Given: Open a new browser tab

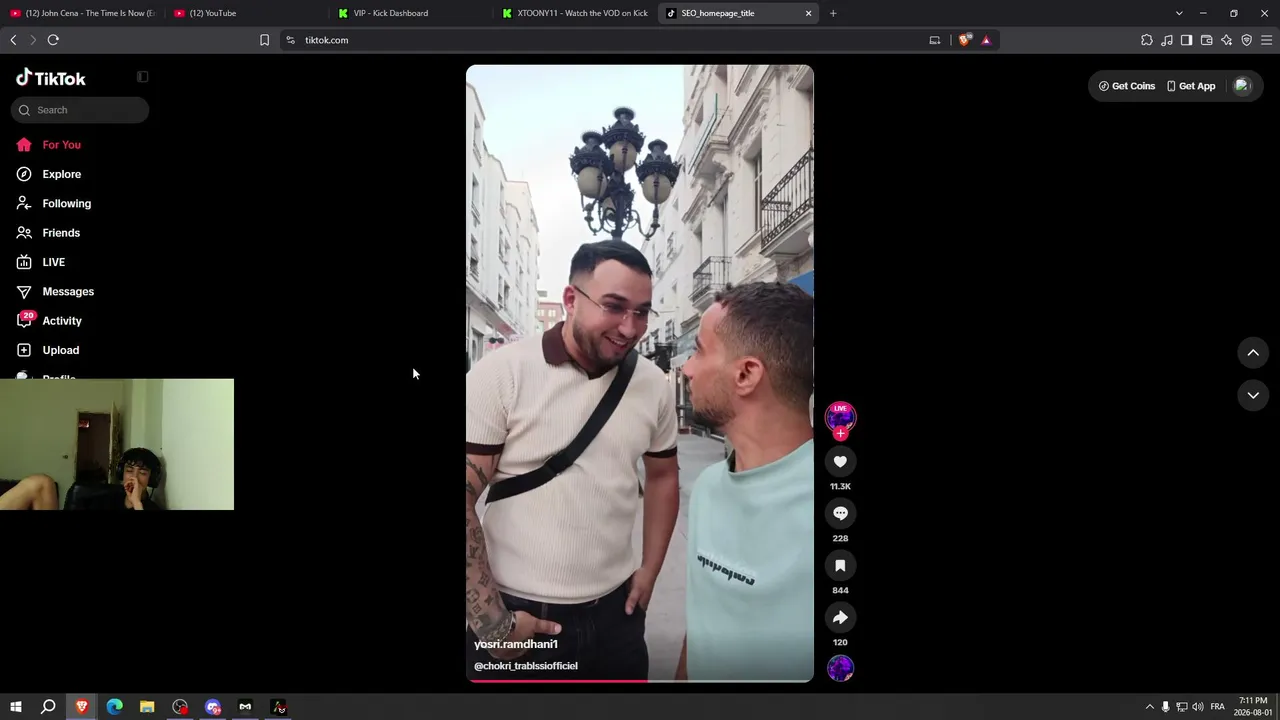Looking at the screenshot, I should (x=833, y=13).
